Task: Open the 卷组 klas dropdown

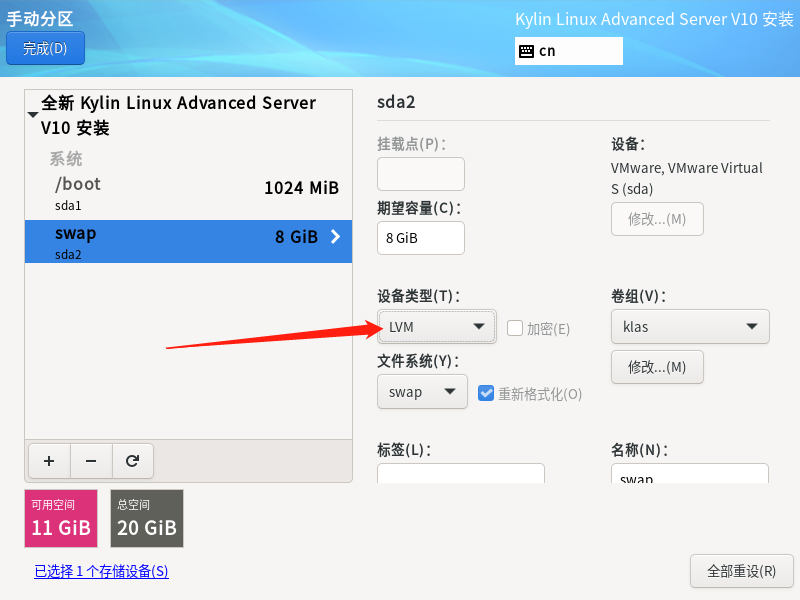Action: (690, 327)
